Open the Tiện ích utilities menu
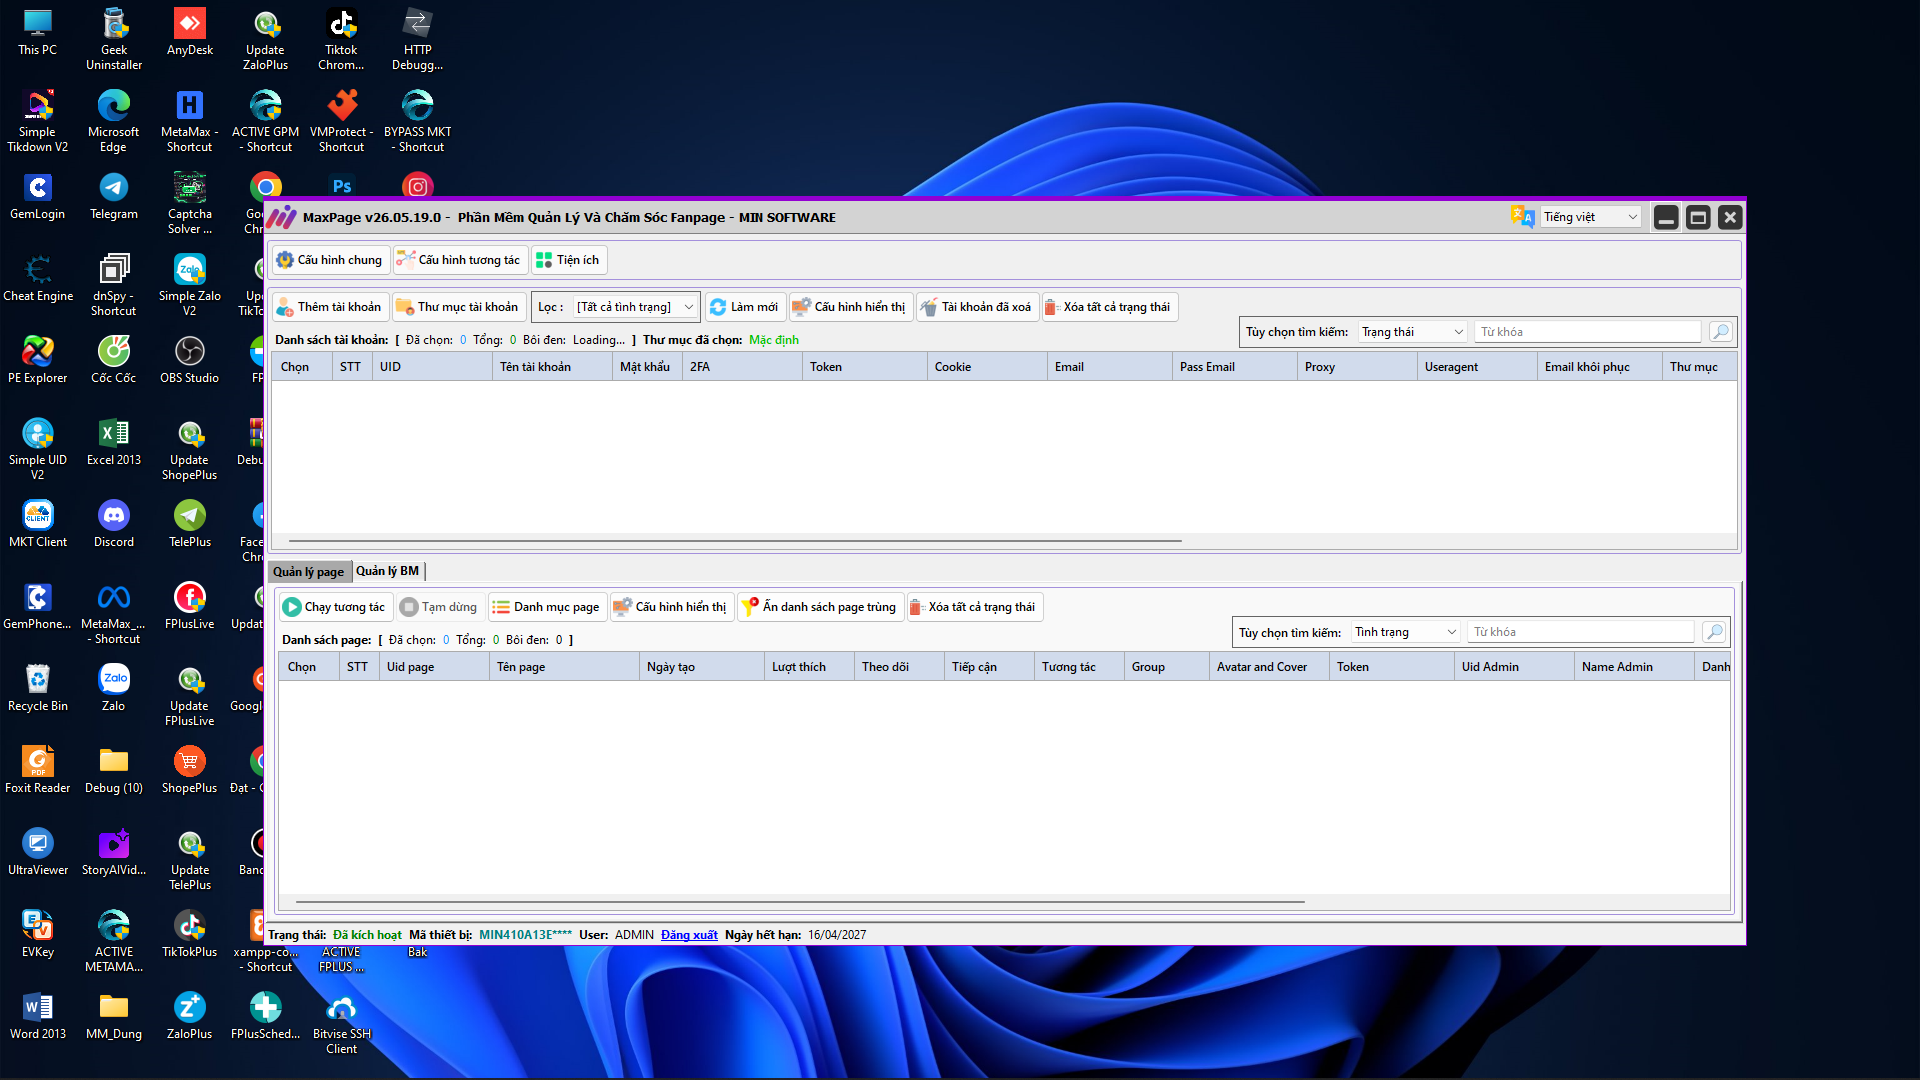 568,260
